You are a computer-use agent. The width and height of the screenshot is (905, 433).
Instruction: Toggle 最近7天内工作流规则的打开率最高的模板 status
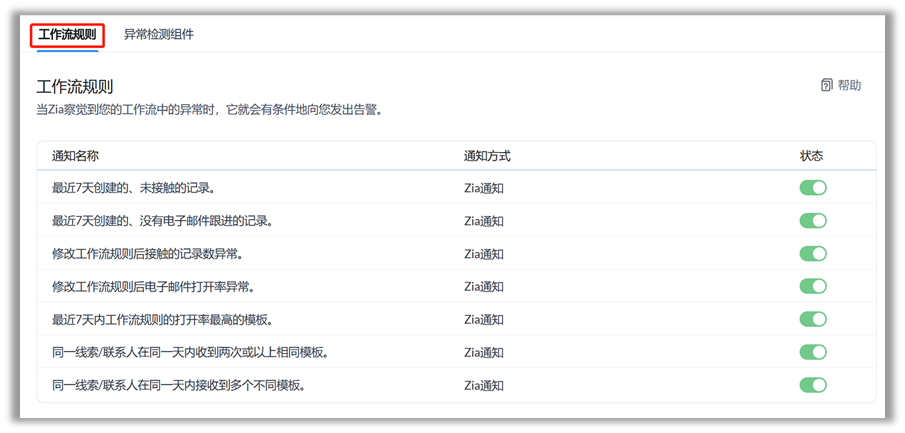[x=813, y=319]
